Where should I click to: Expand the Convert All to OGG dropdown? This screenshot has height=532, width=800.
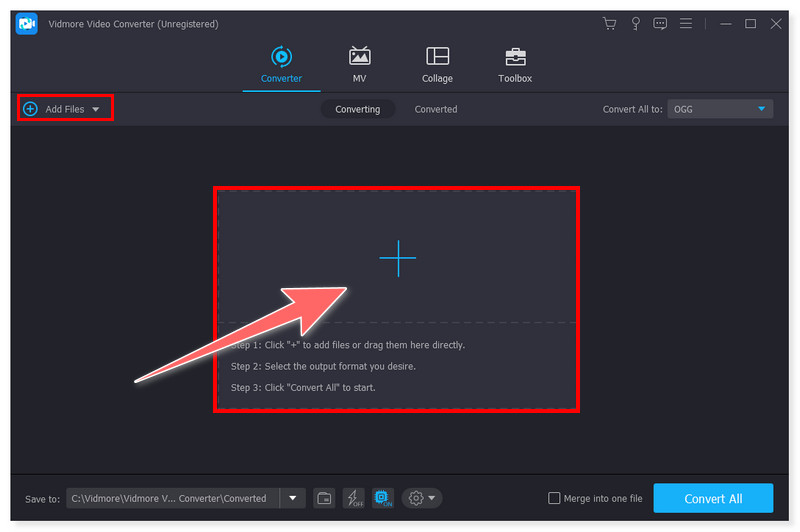[761, 109]
